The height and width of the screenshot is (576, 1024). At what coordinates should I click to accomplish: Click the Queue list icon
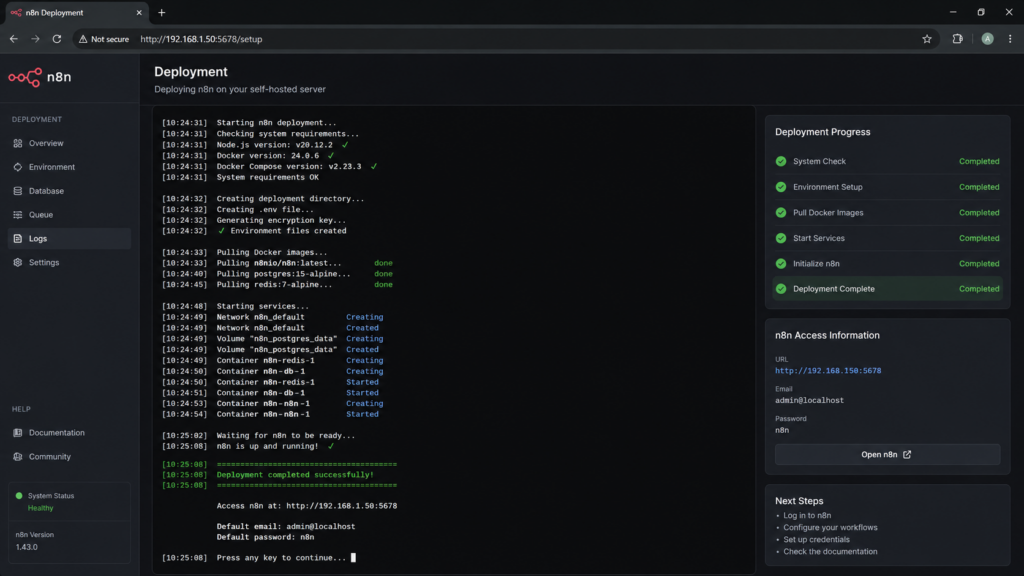[18, 215]
